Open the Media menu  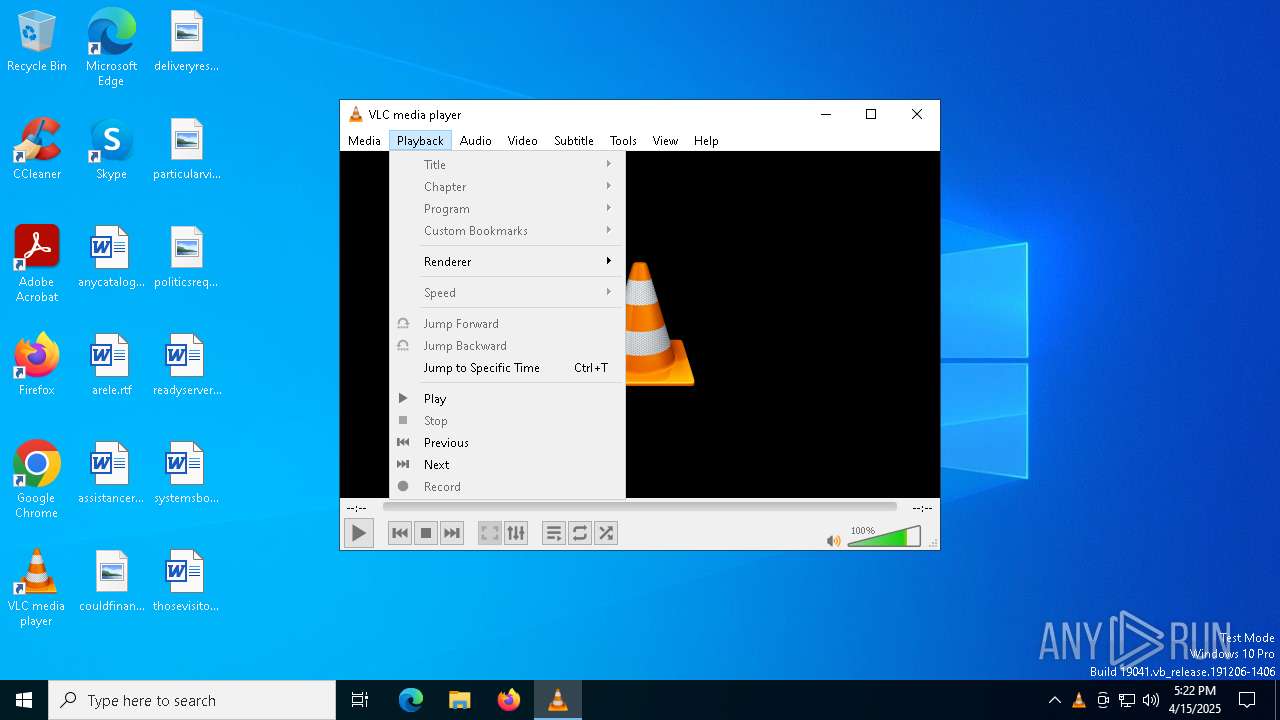364,141
